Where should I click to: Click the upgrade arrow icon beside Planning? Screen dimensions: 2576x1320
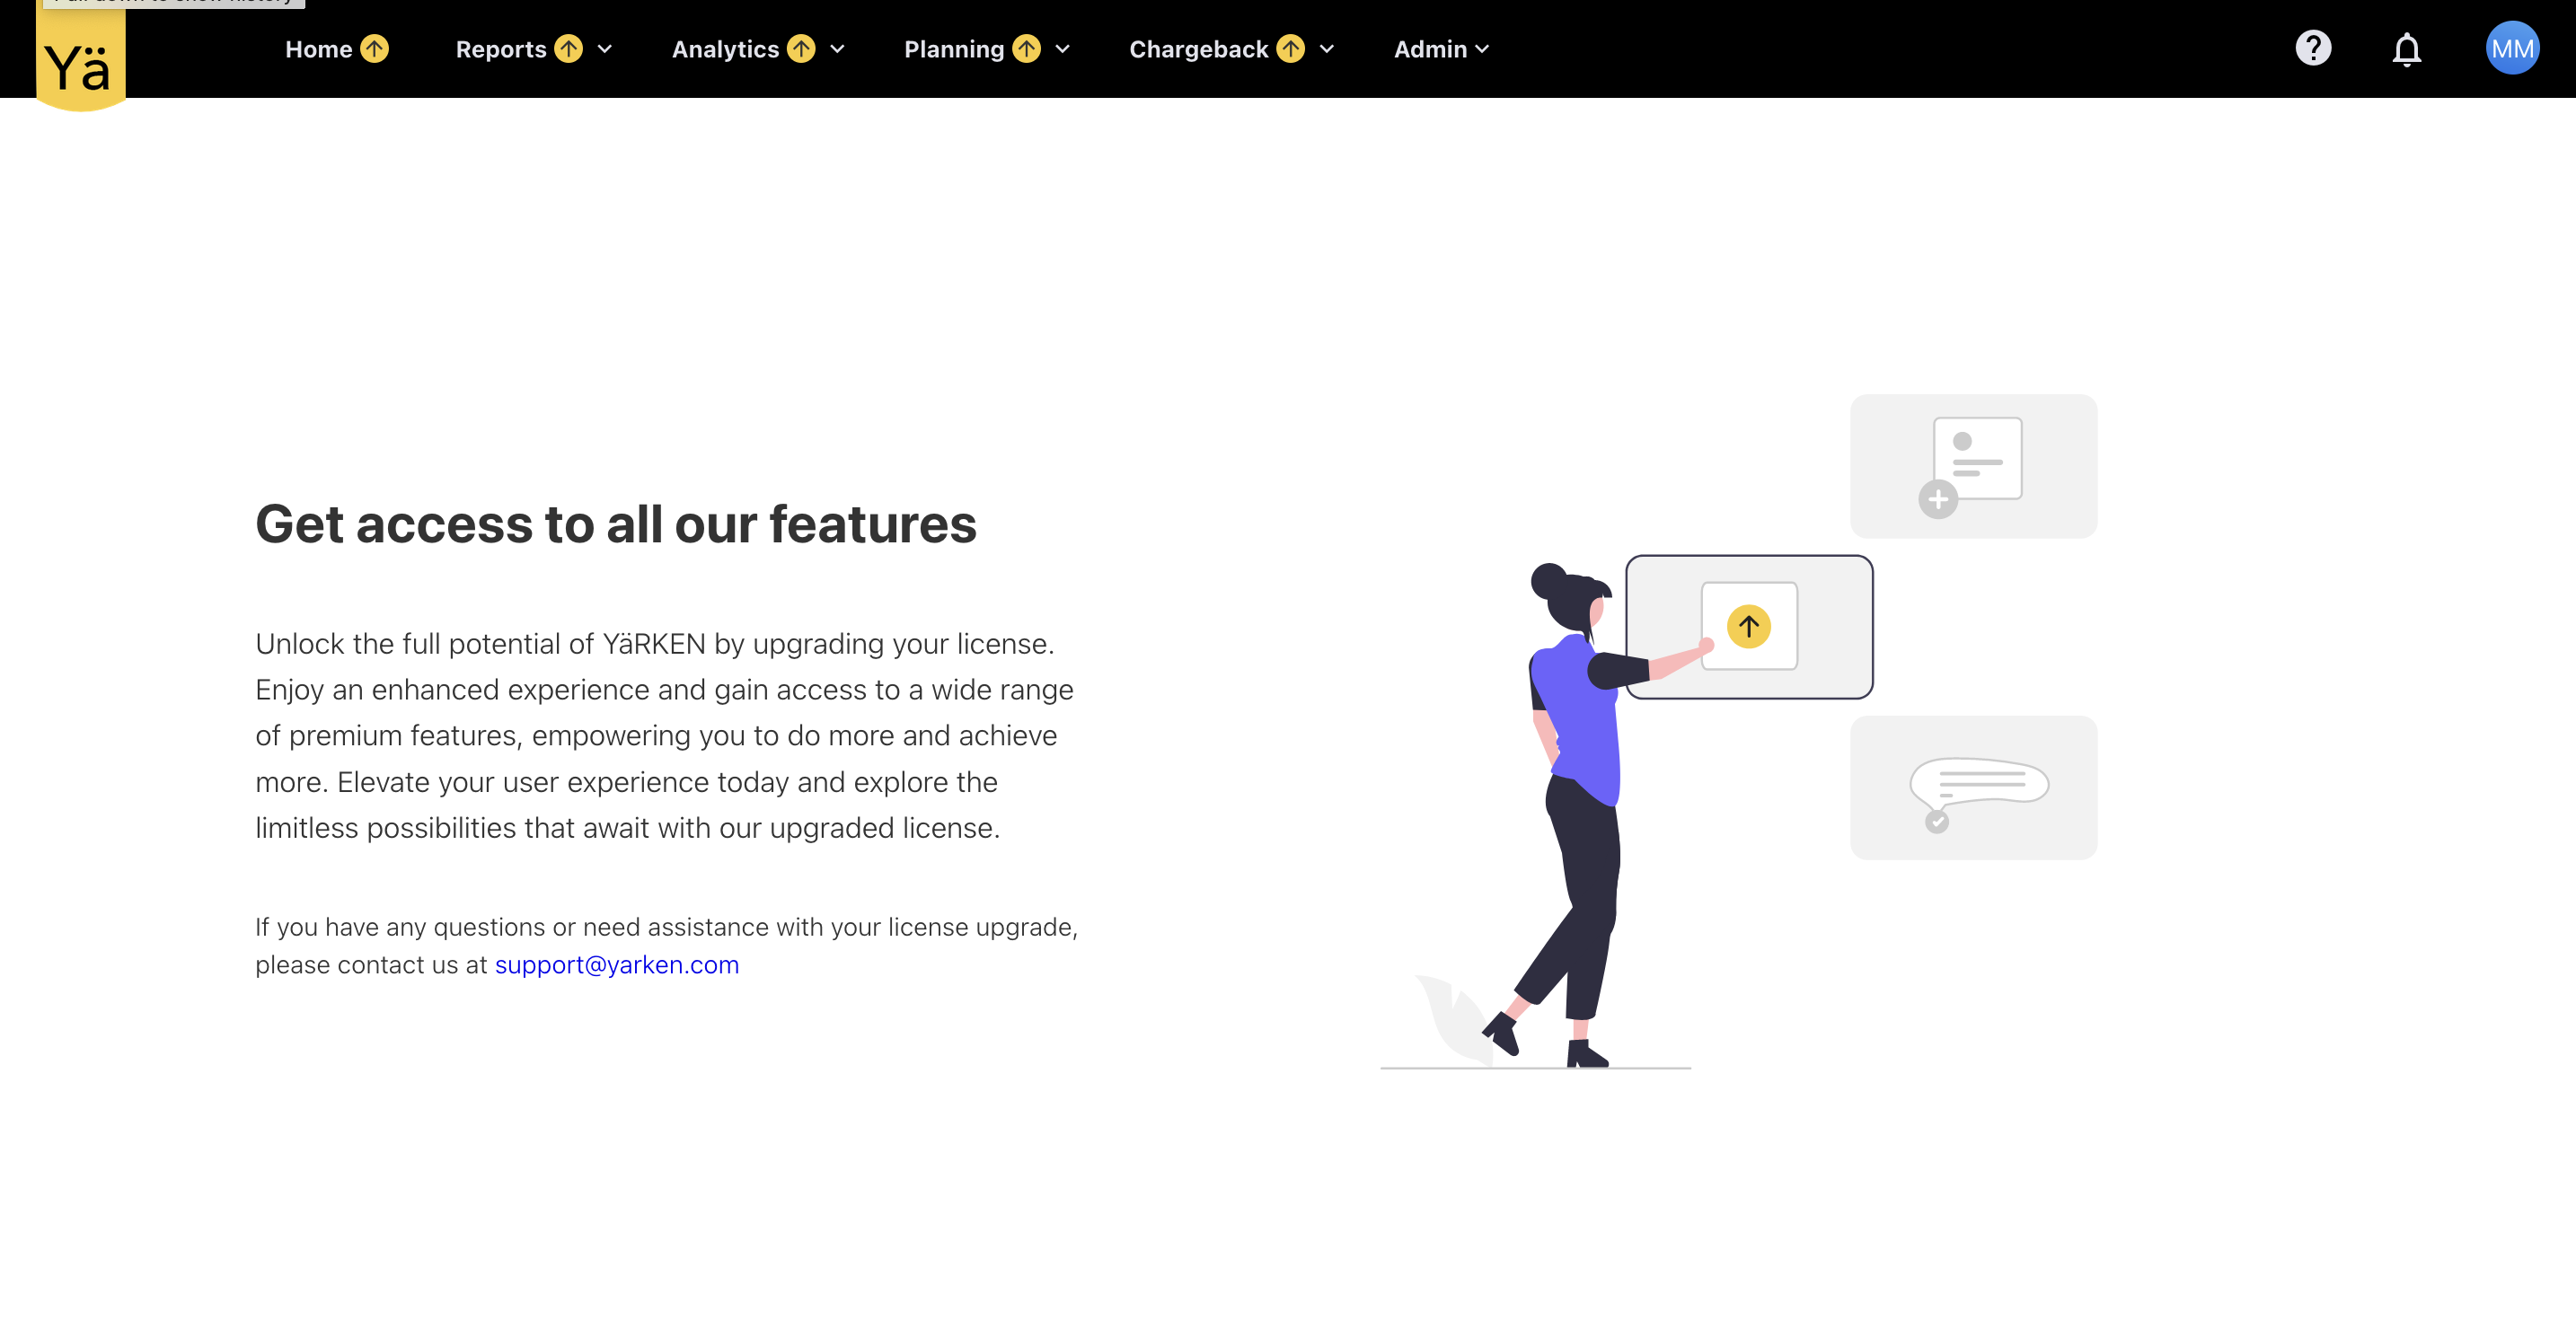pos(1026,49)
